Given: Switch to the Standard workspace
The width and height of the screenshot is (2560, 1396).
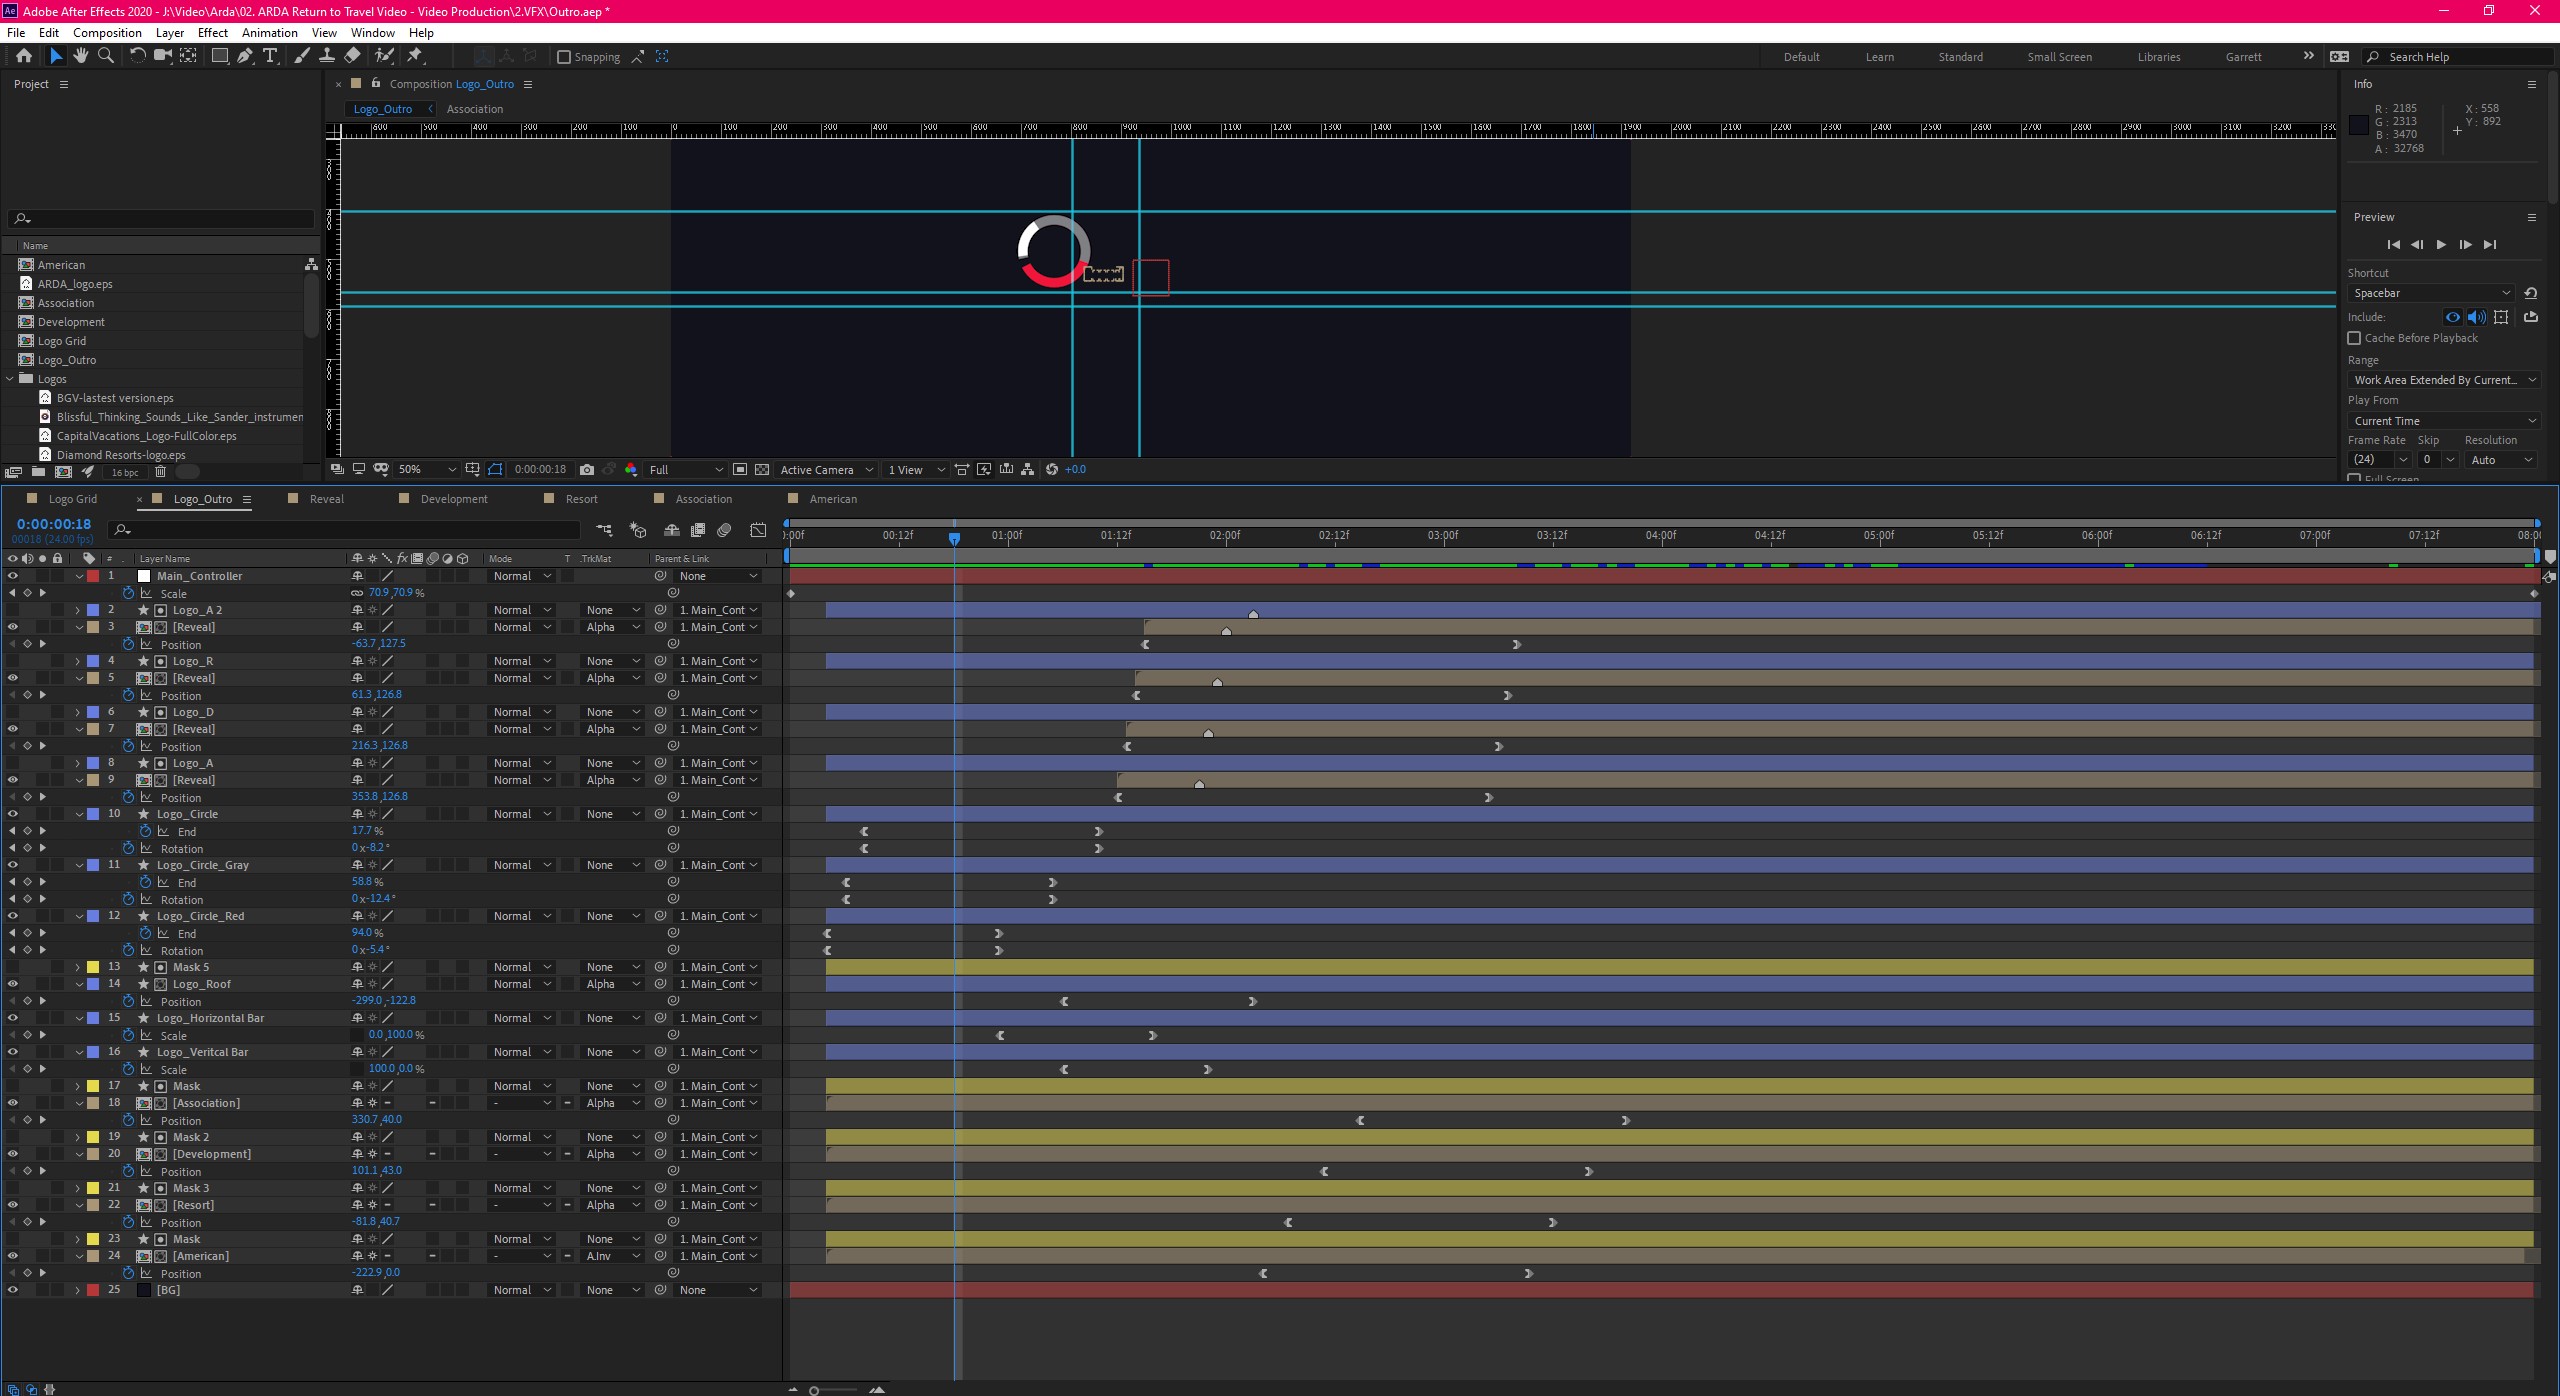Looking at the screenshot, I should coord(1960,57).
